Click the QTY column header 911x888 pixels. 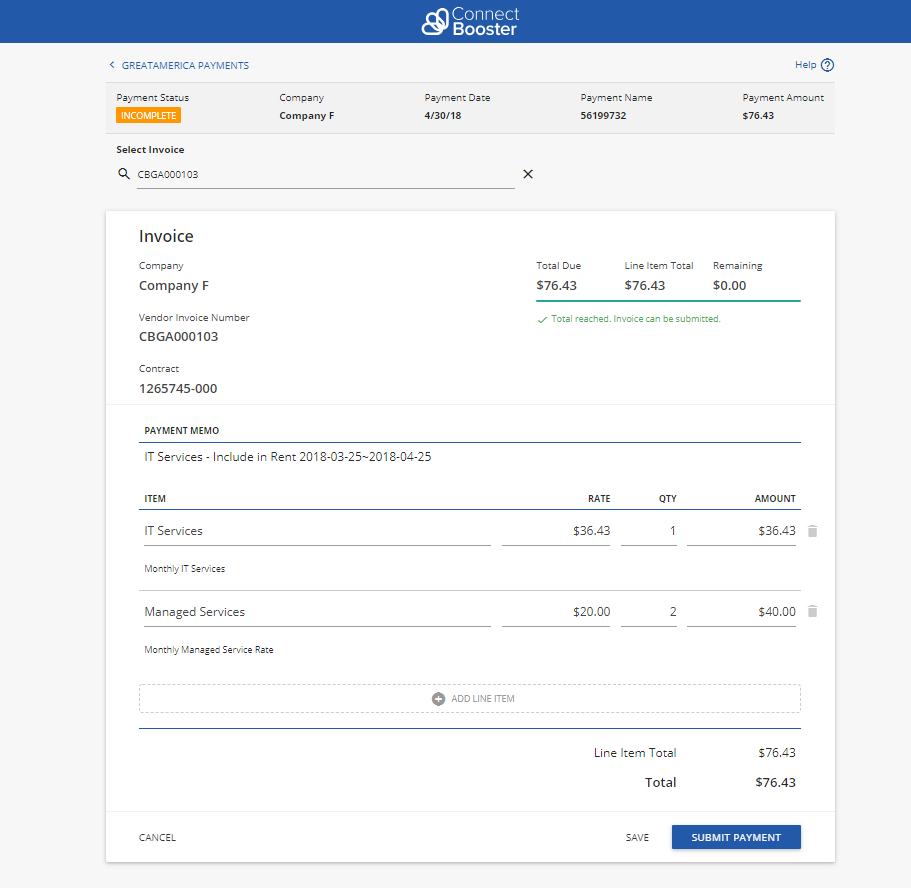pos(668,499)
